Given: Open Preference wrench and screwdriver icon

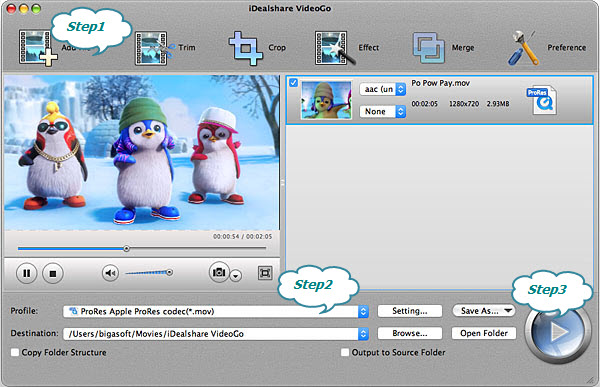Looking at the screenshot, I should [523, 48].
